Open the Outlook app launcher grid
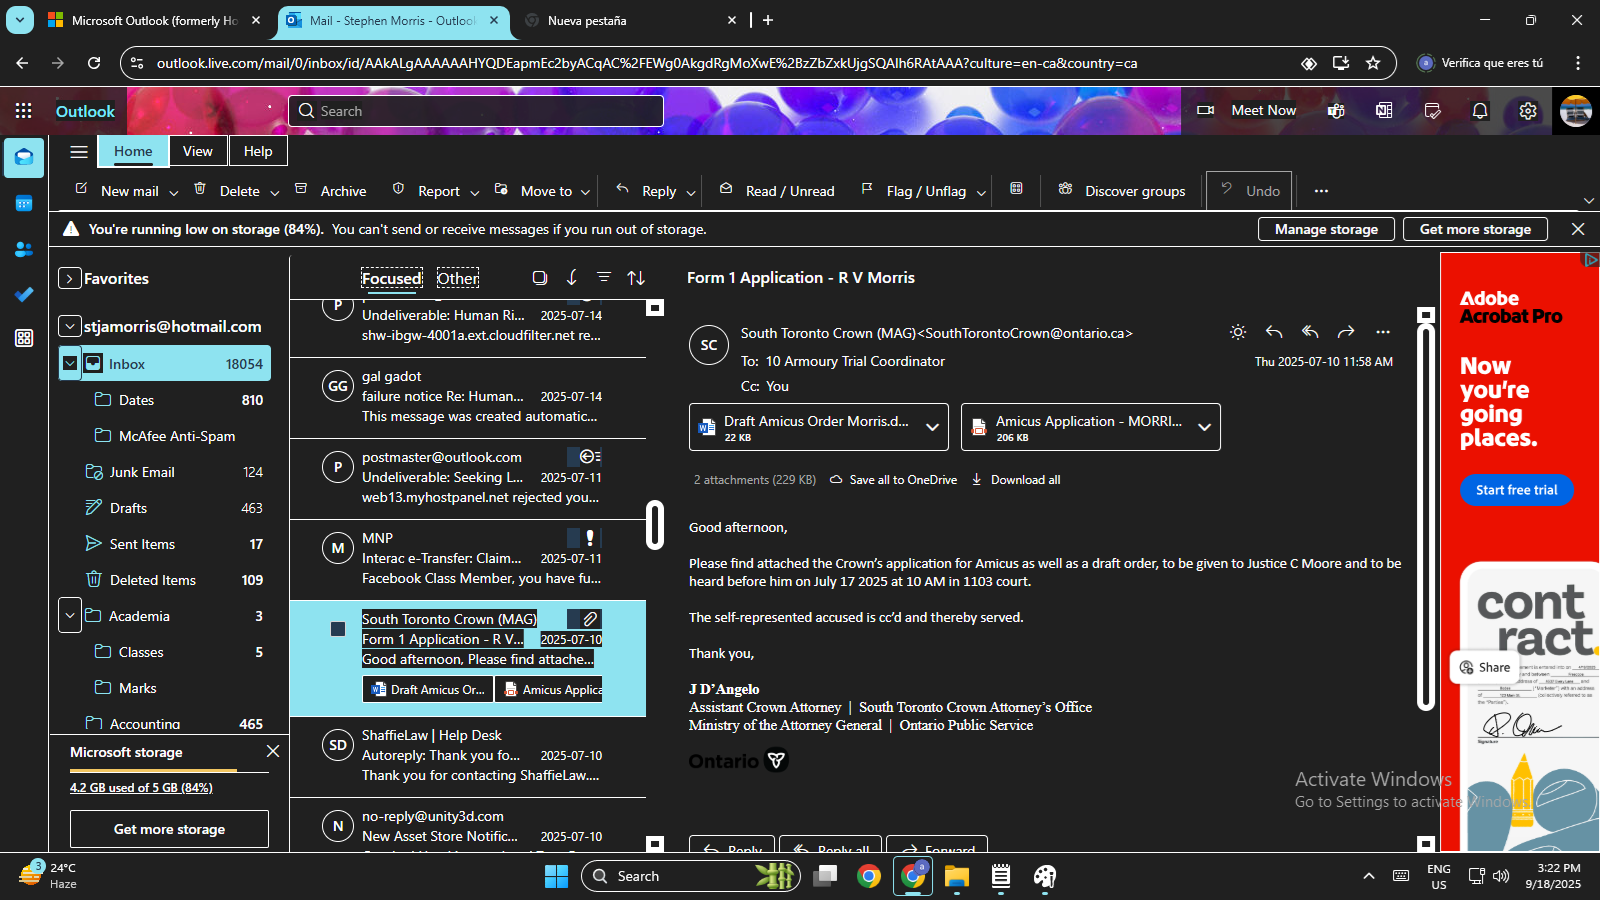The height and width of the screenshot is (900, 1600). point(24,111)
